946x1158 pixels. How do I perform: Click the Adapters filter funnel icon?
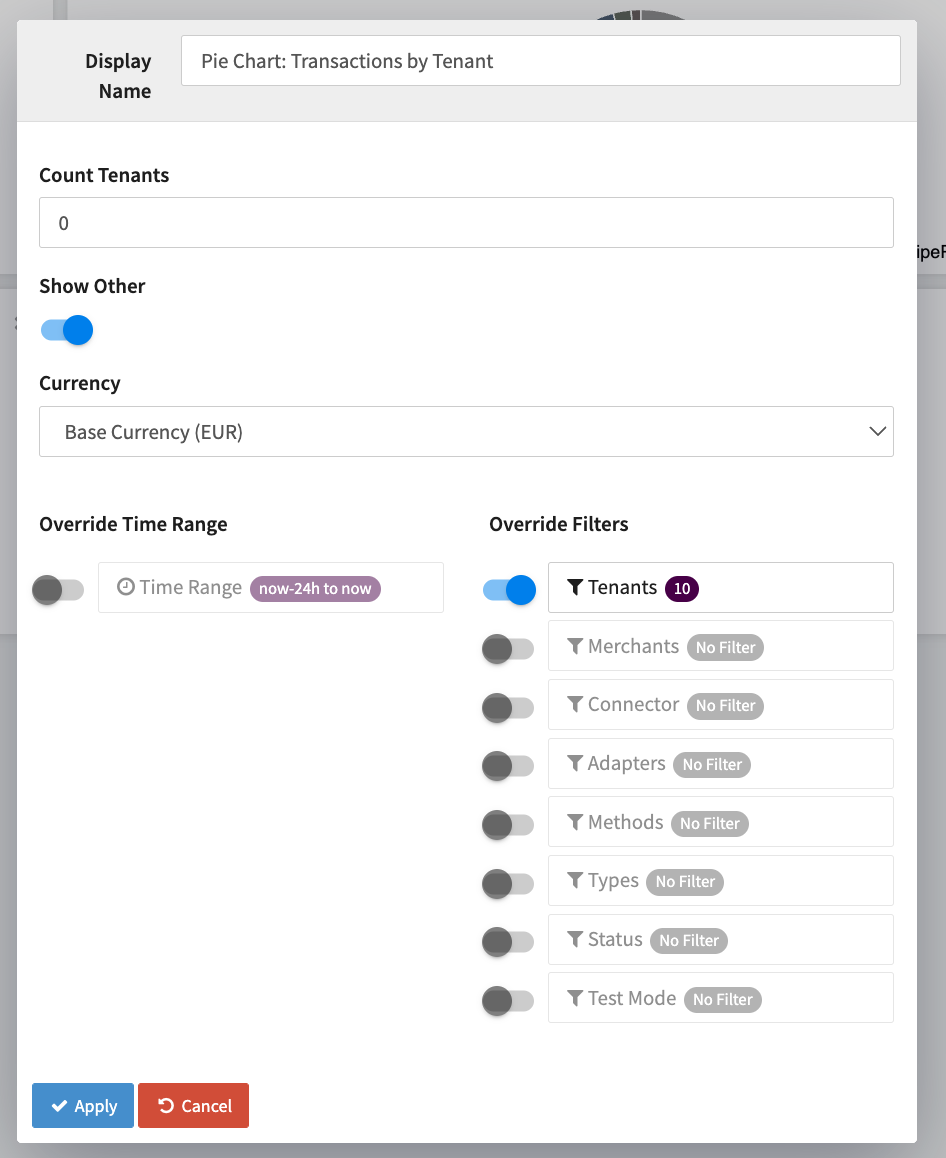(575, 764)
